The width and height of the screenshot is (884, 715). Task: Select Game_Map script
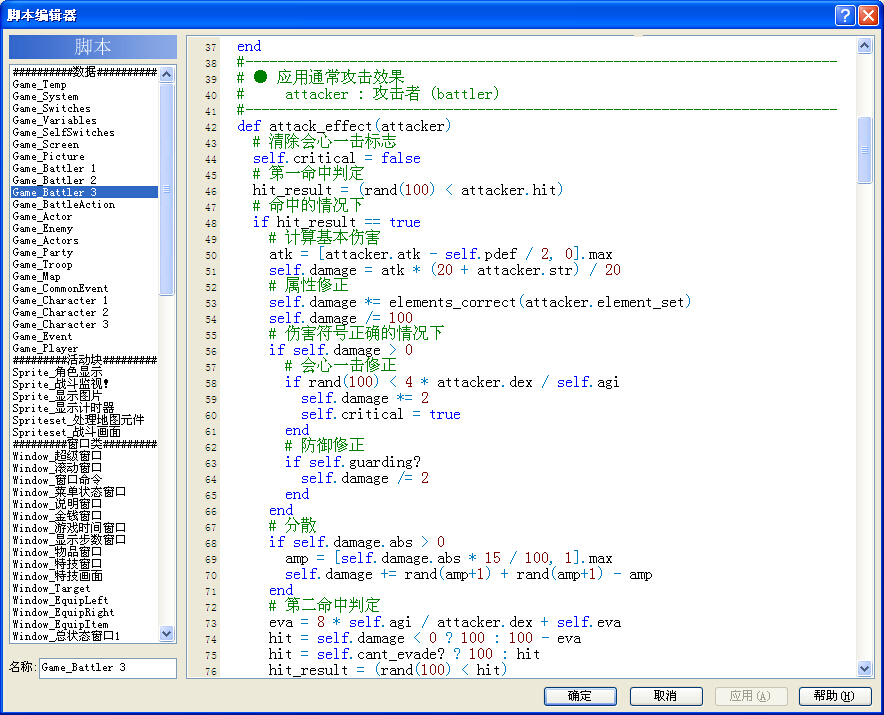point(85,276)
